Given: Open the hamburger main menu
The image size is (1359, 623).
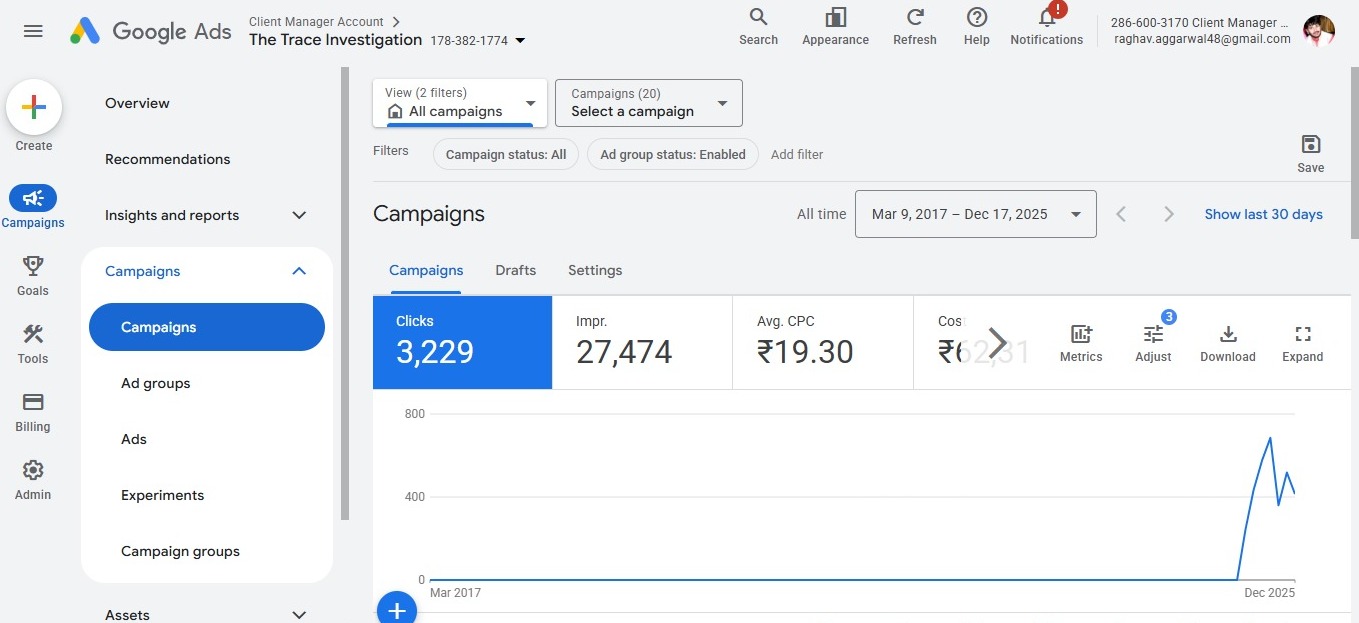Looking at the screenshot, I should click(33, 31).
